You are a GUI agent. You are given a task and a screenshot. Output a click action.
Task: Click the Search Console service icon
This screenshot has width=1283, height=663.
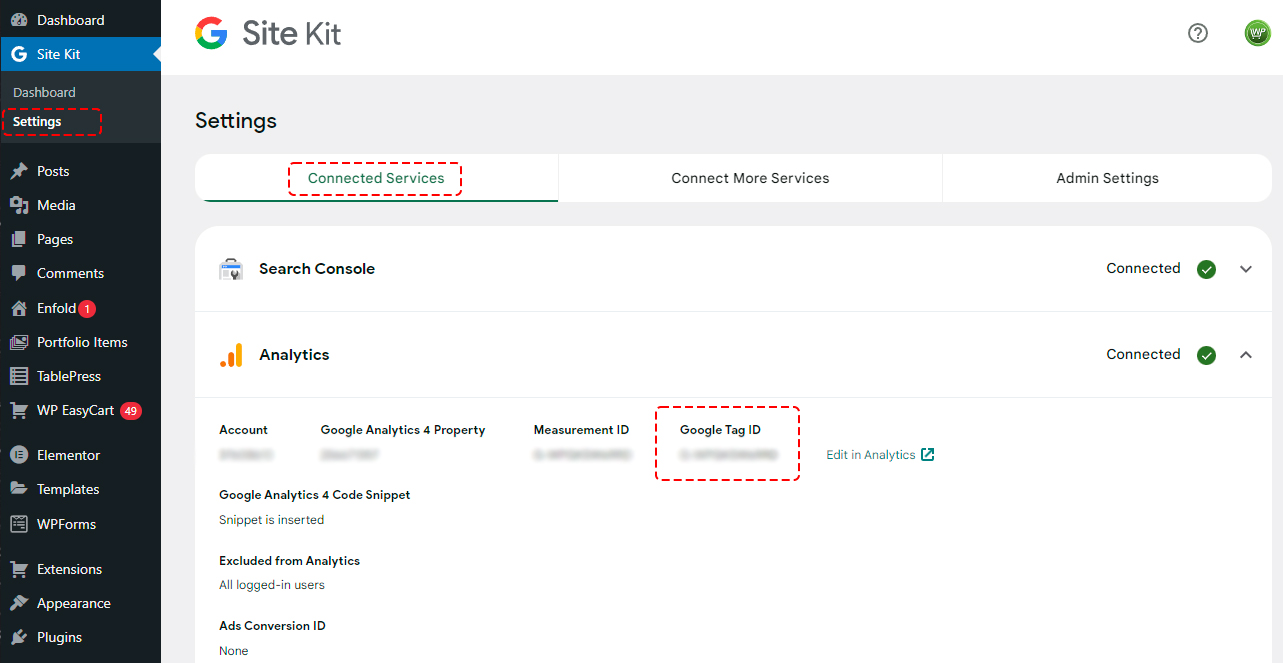pos(231,269)
